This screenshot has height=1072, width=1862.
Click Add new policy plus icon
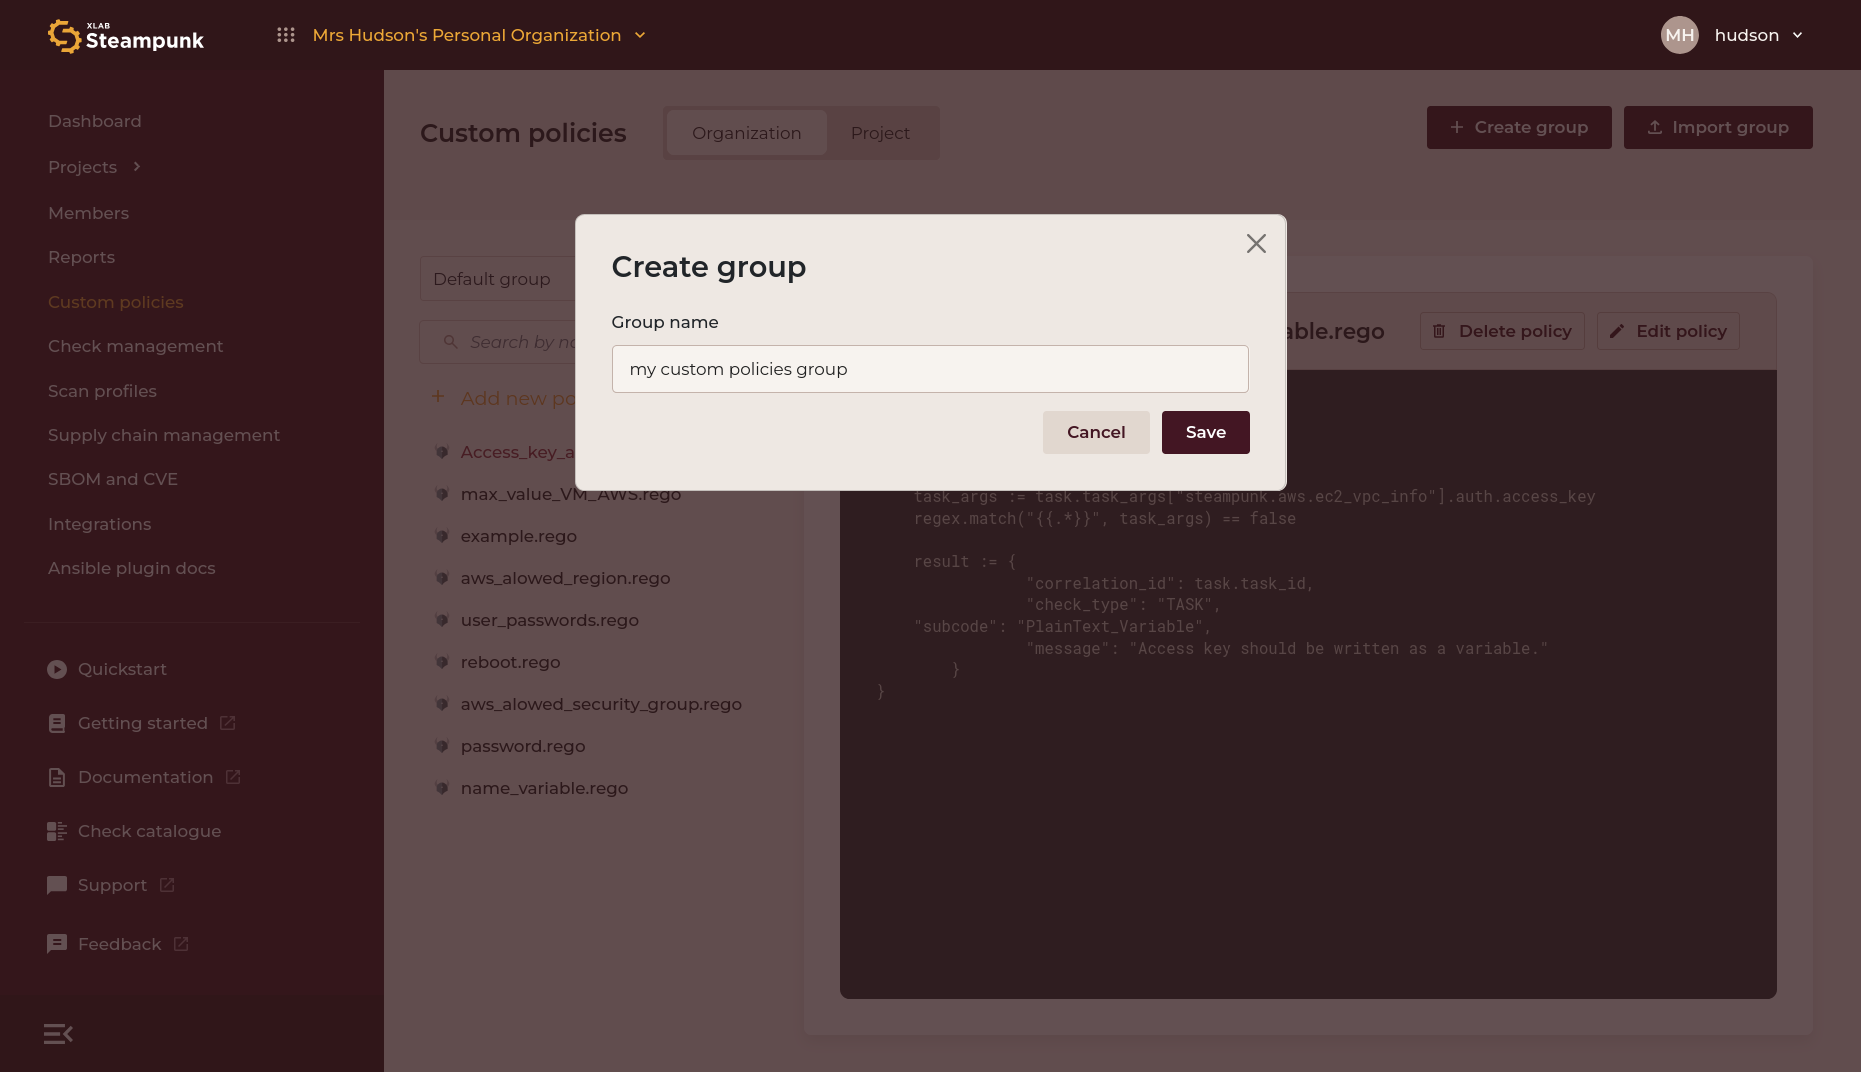pos(438,397)
